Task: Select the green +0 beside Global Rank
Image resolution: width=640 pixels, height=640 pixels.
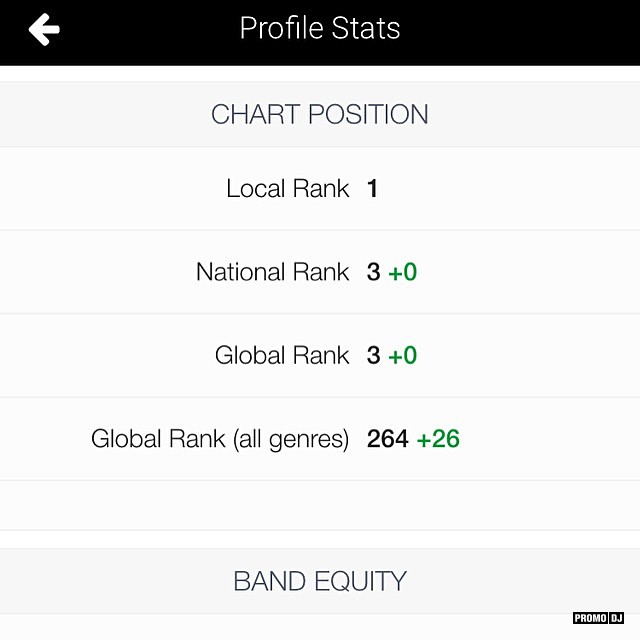Action: point(402,355)
